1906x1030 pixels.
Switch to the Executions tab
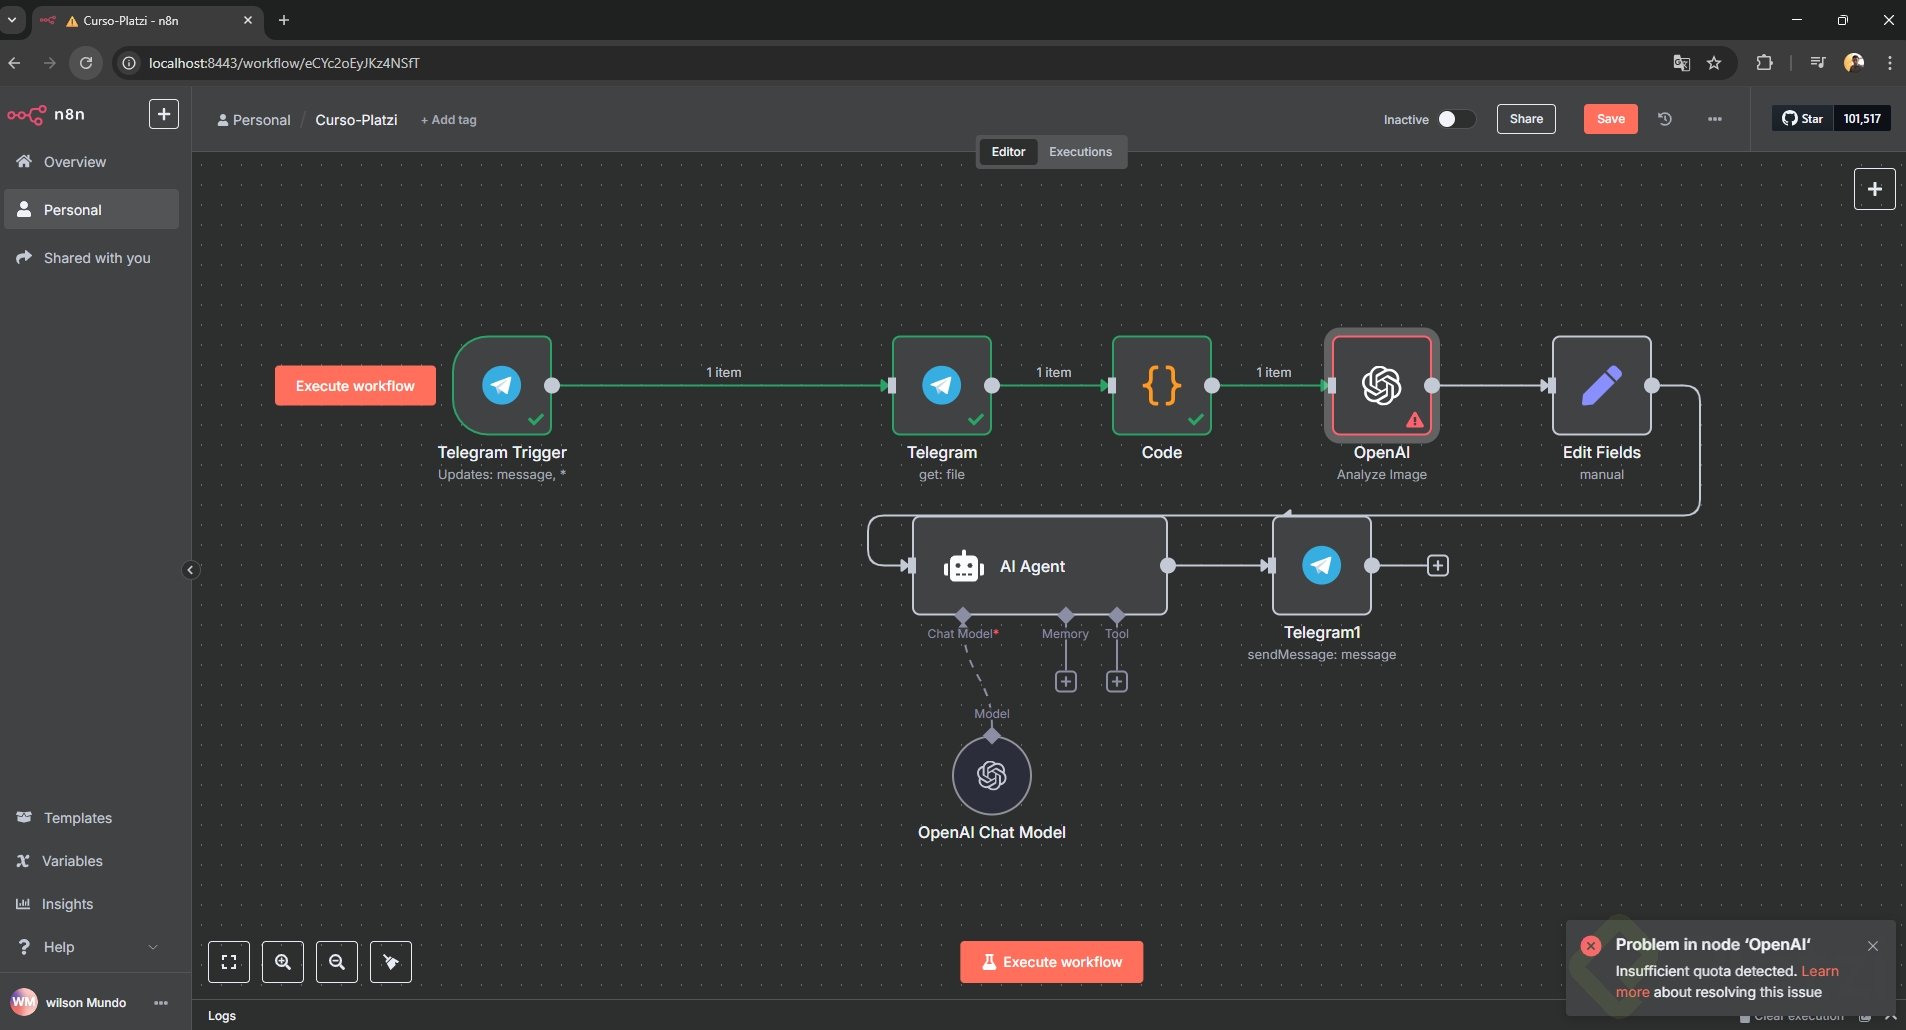1080,152
